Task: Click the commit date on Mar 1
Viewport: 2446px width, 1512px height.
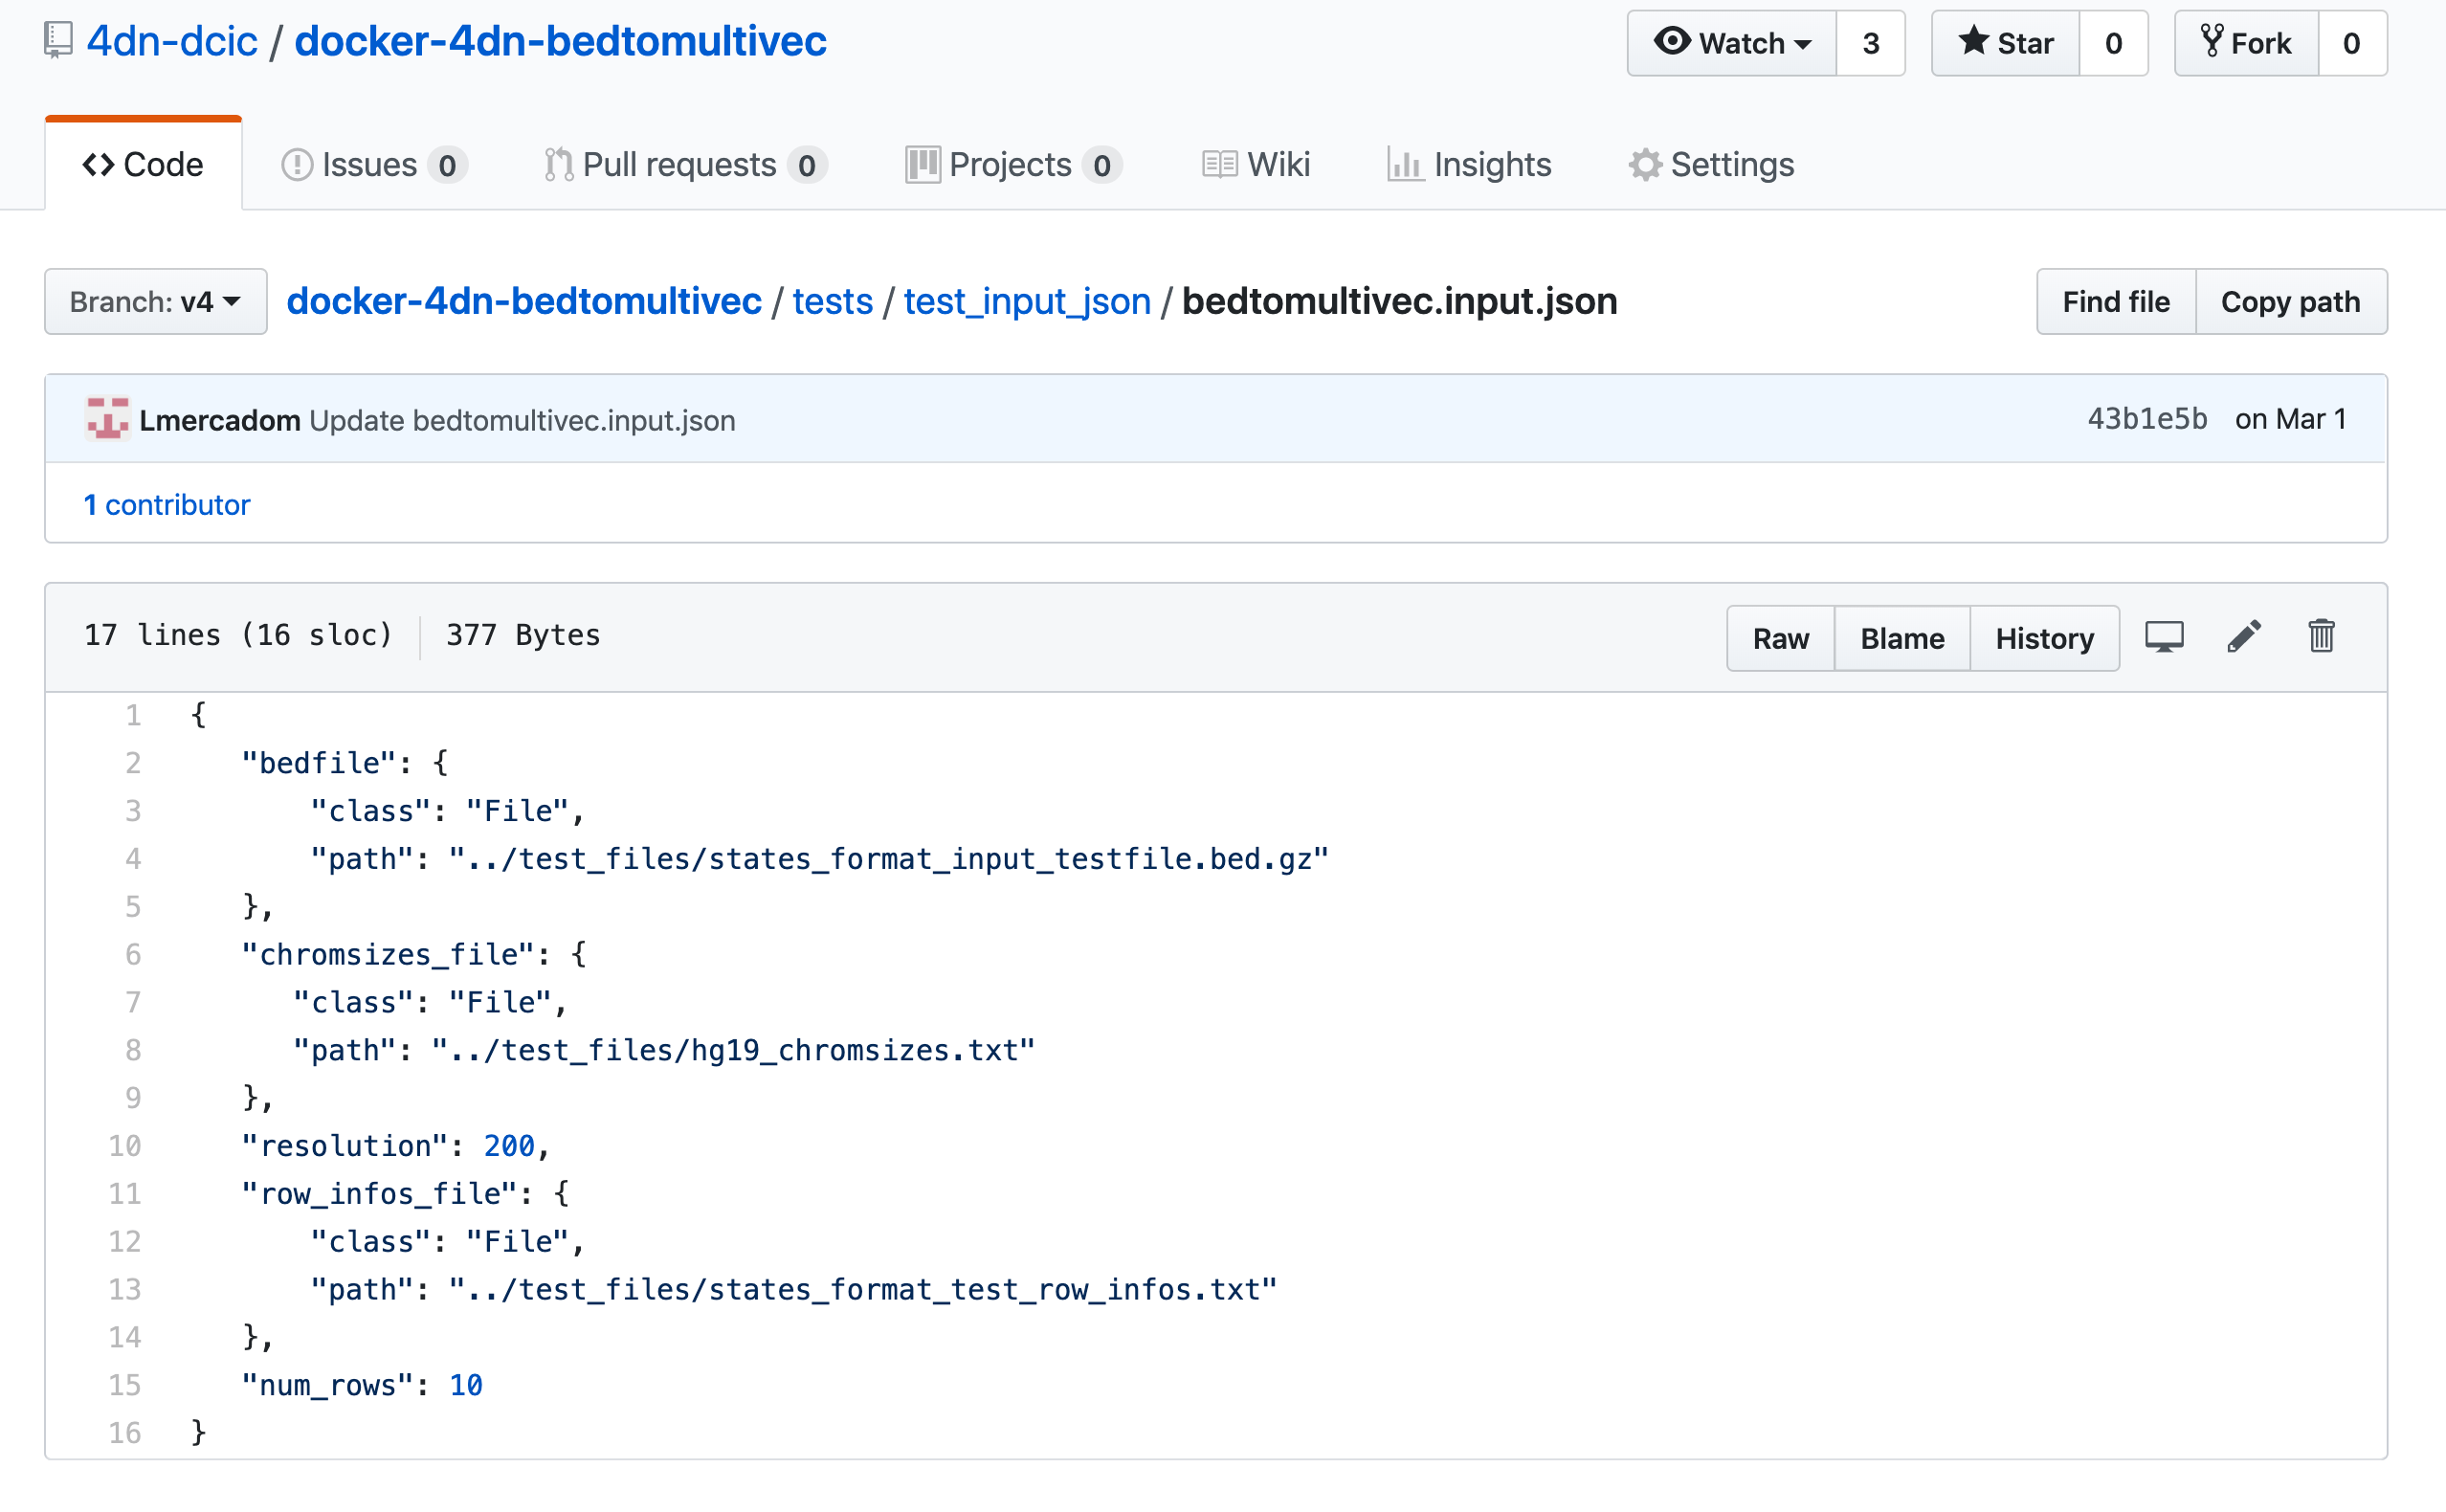Action: coord(2291,419)
